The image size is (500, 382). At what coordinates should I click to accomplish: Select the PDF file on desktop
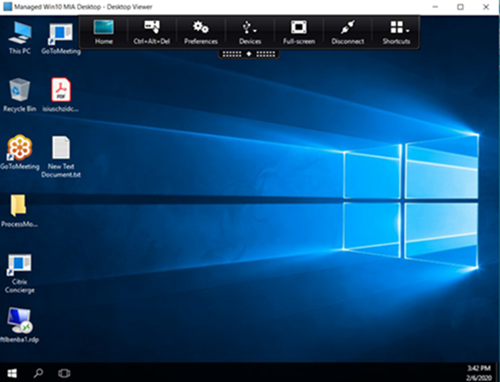[x=61, y=95]
